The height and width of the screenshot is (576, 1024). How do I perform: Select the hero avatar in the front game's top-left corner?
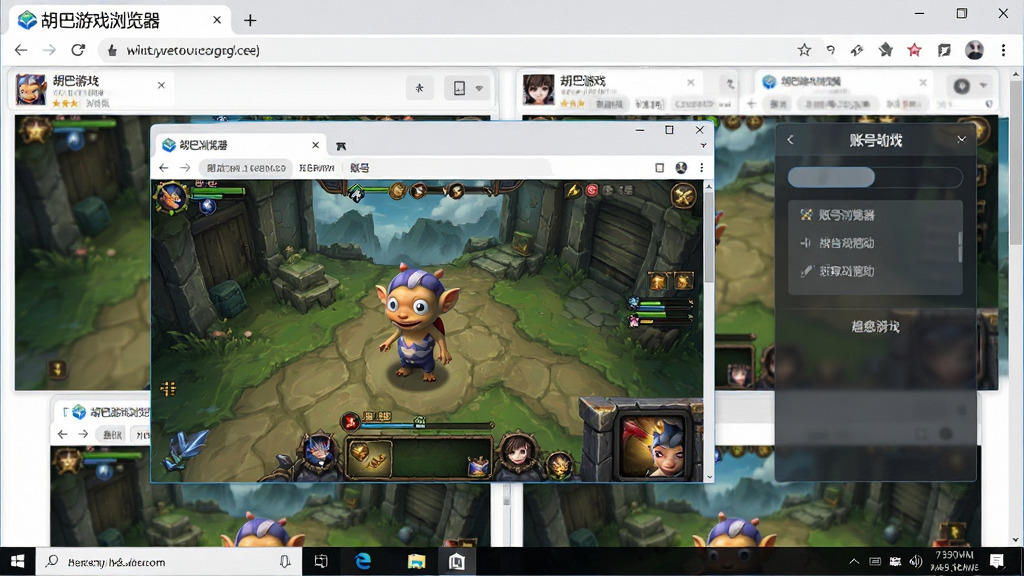[x=171, y=197]
